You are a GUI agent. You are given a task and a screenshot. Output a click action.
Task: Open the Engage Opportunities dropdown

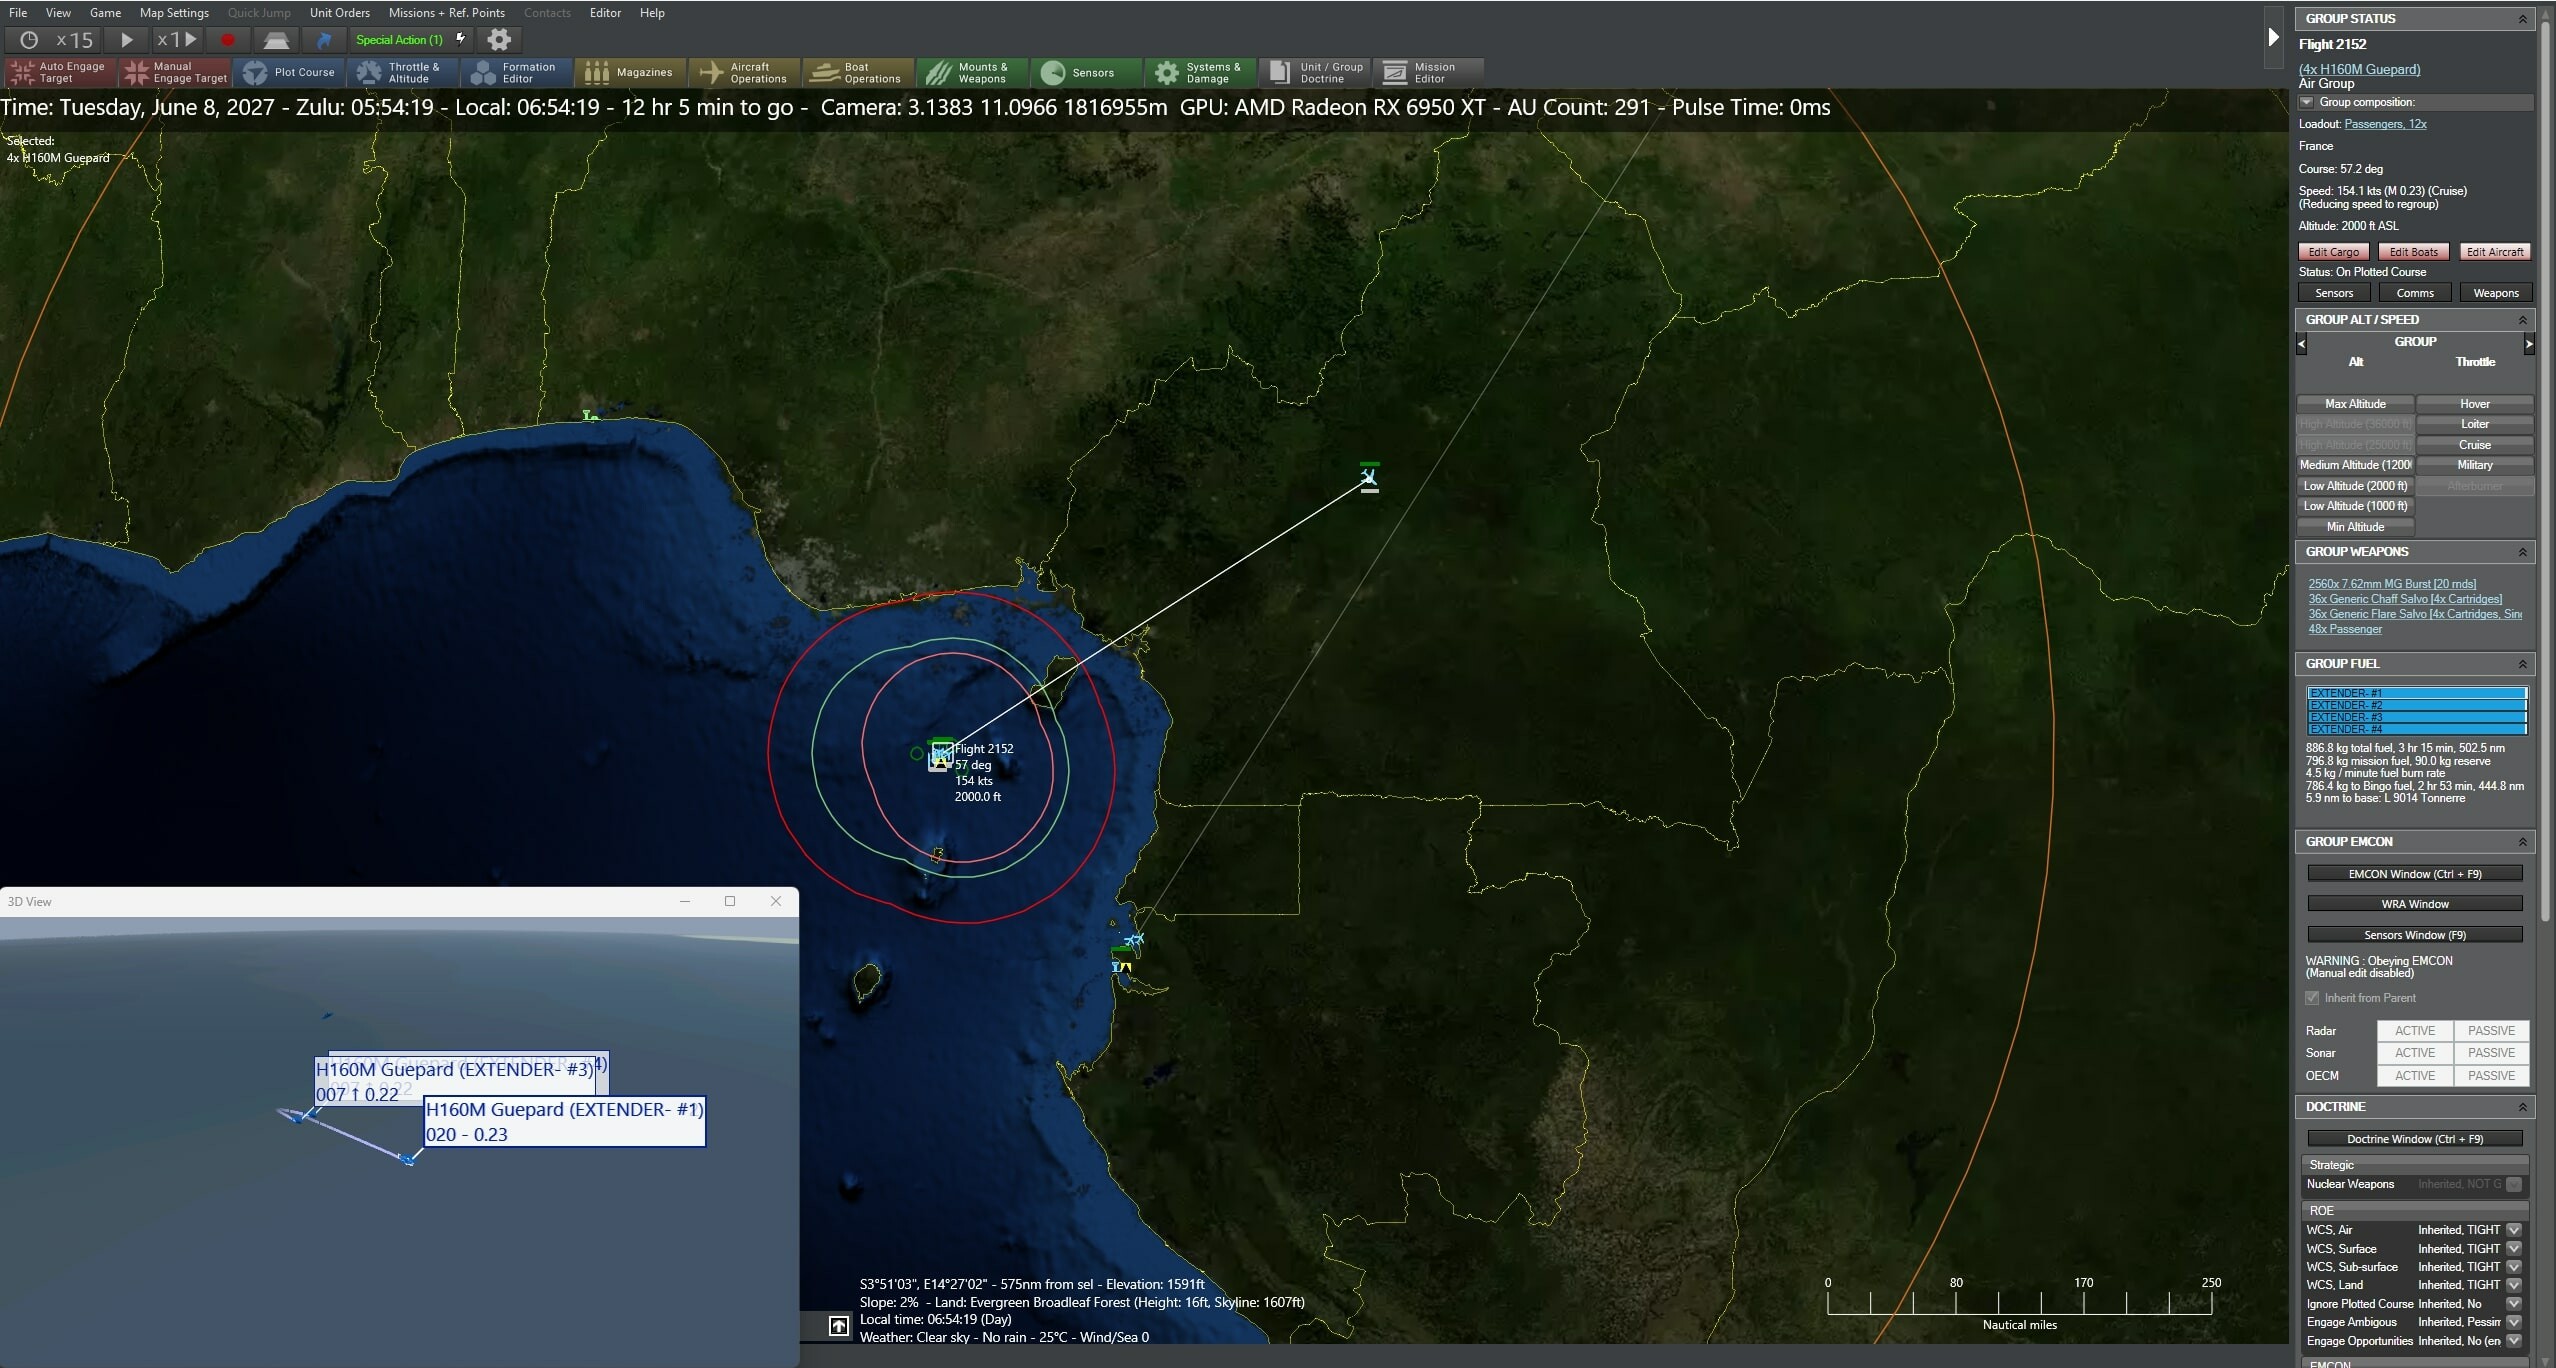[2513, 1340]
